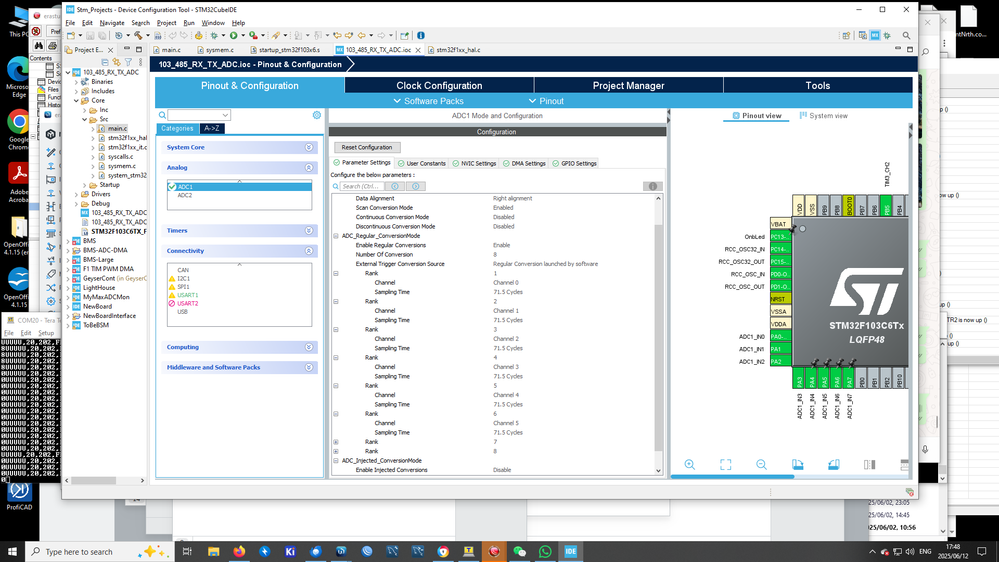Open the Windows Start menu
999x562 pixels.
[x=12, y=551]
